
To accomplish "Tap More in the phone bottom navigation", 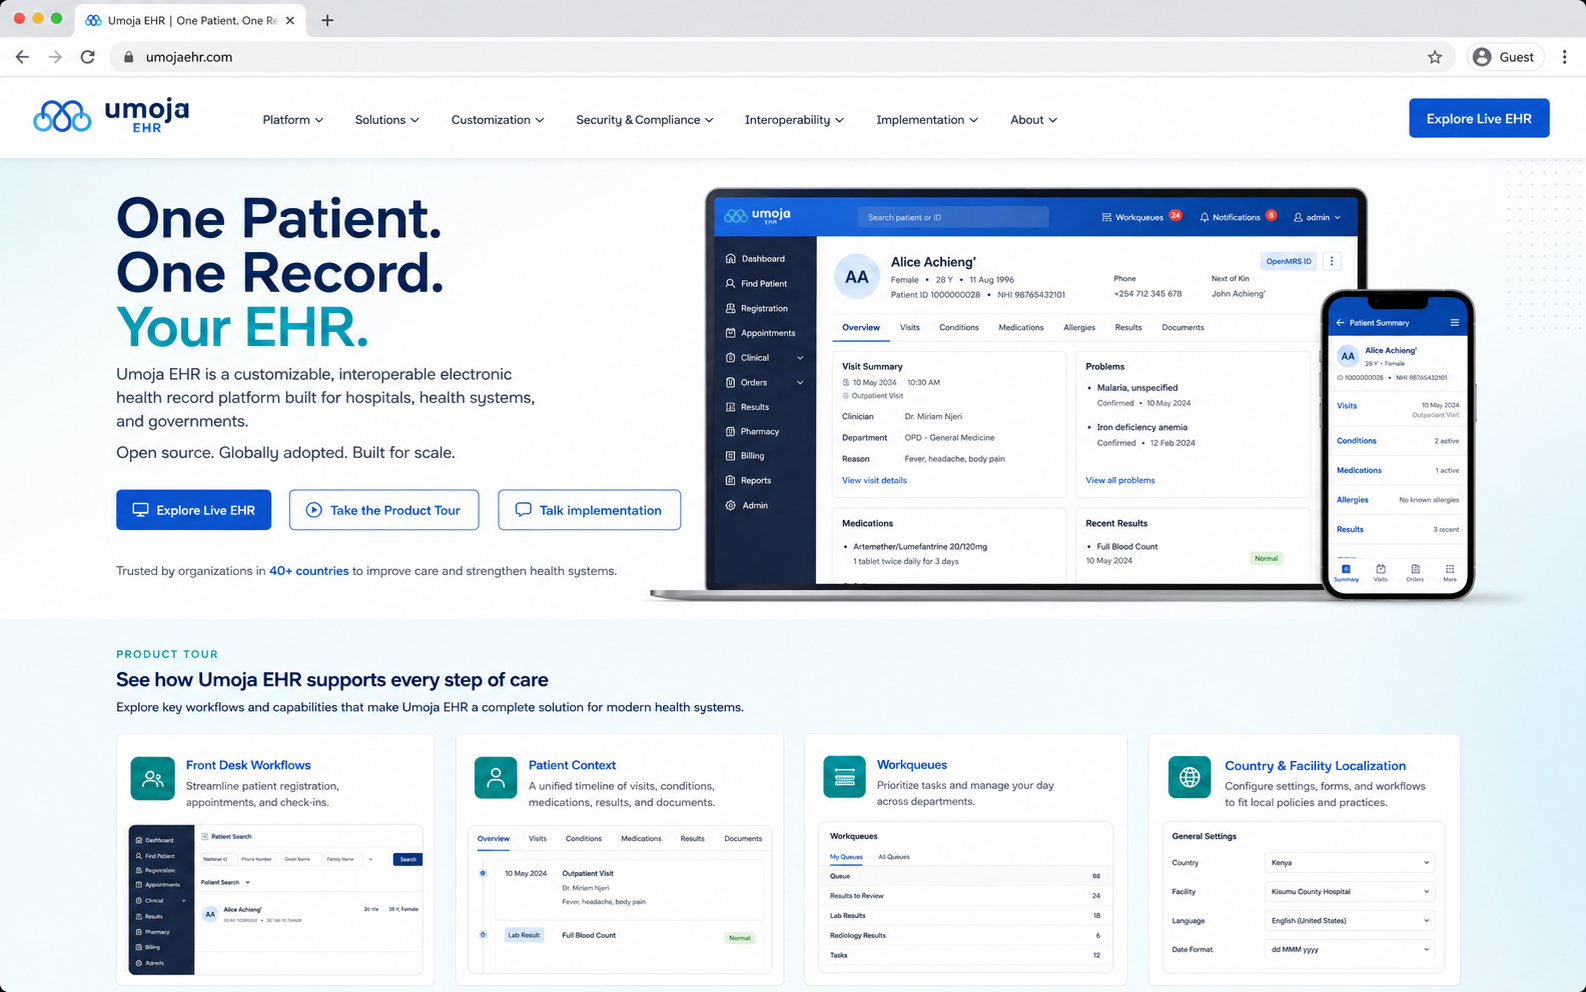I will click(1450, 572).
